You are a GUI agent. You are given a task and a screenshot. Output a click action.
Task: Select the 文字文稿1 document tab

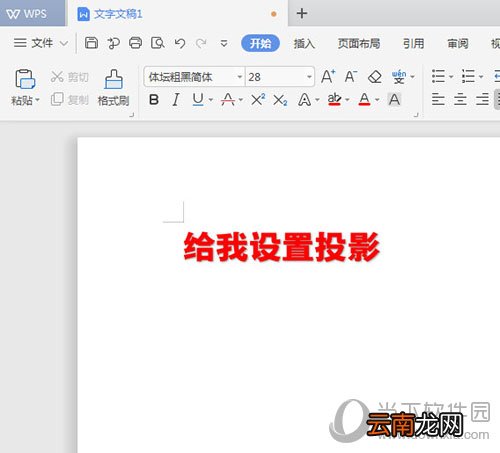(x=178, y=14)
